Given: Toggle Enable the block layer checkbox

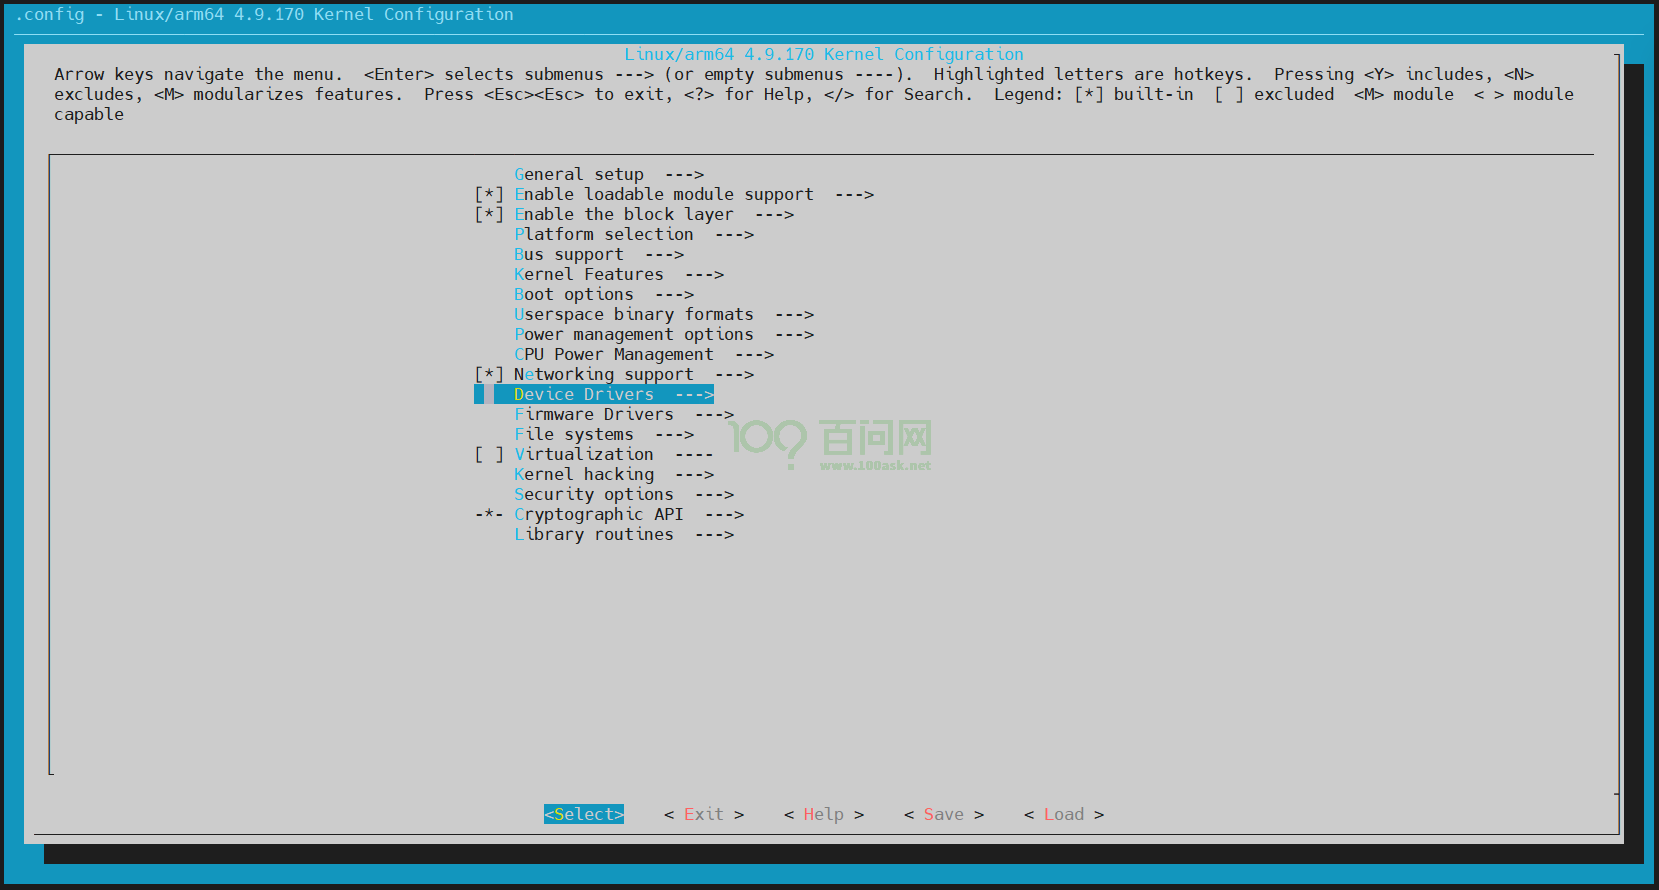Looking at the screenshot, I should [489, 215].
